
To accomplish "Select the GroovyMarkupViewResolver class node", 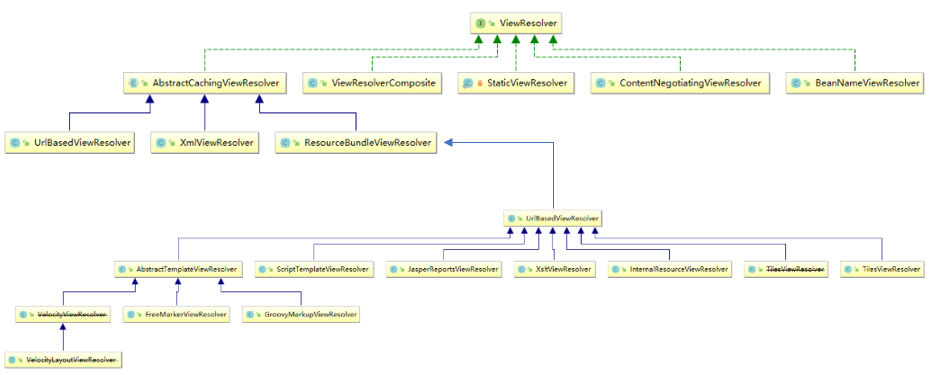I will point(301,314).
